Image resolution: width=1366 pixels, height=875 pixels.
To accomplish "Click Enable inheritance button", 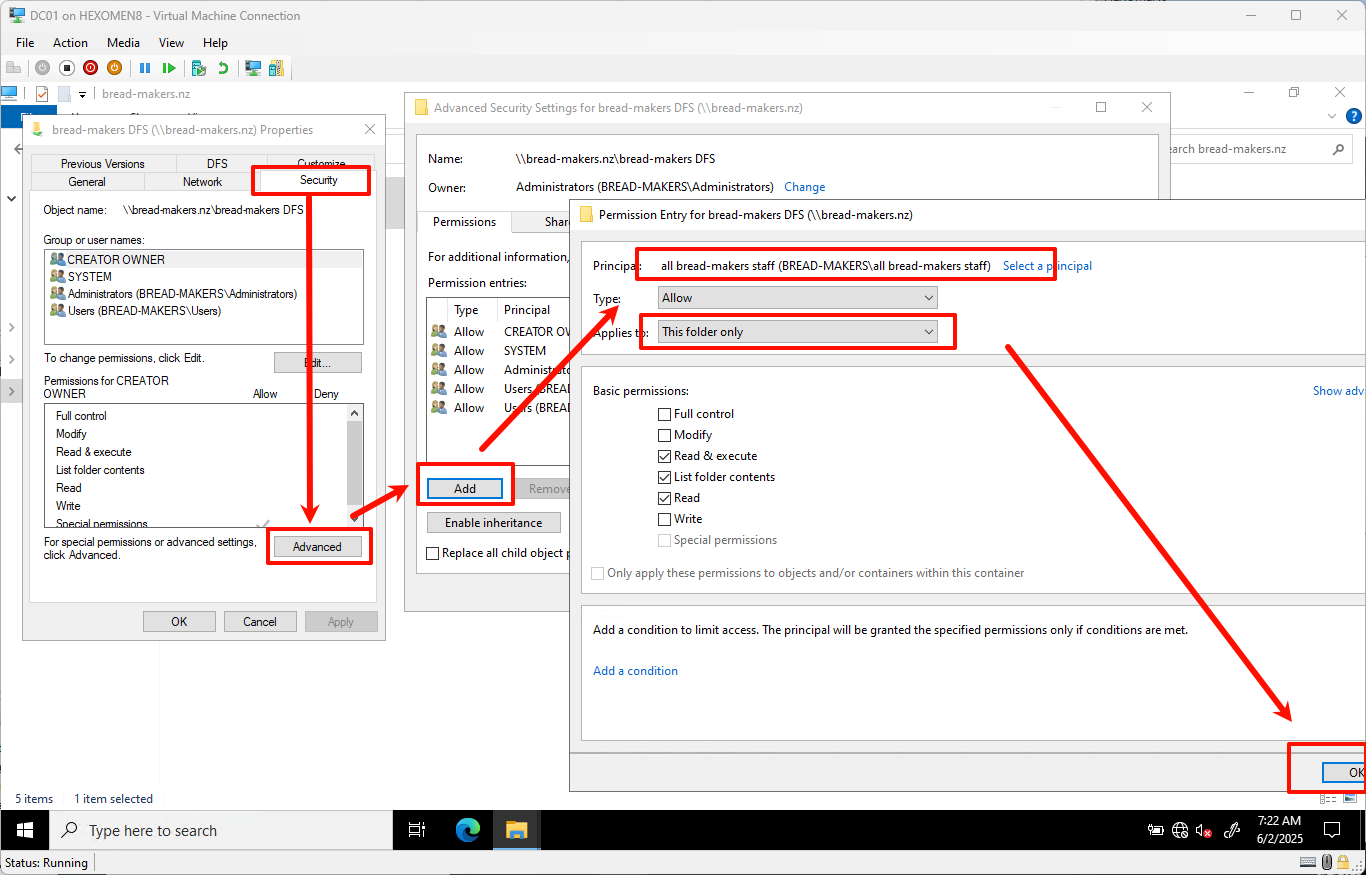I will click(494, 523).
